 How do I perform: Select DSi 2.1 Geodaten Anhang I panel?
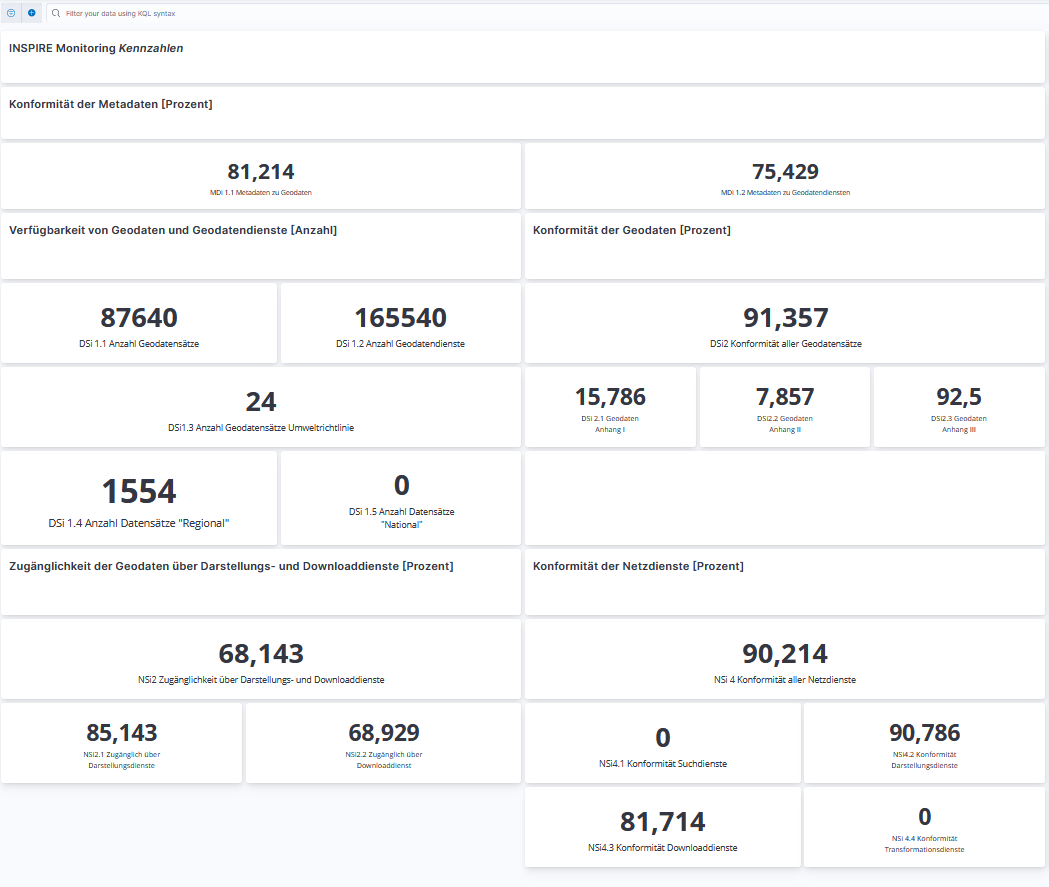coord(610,398)
